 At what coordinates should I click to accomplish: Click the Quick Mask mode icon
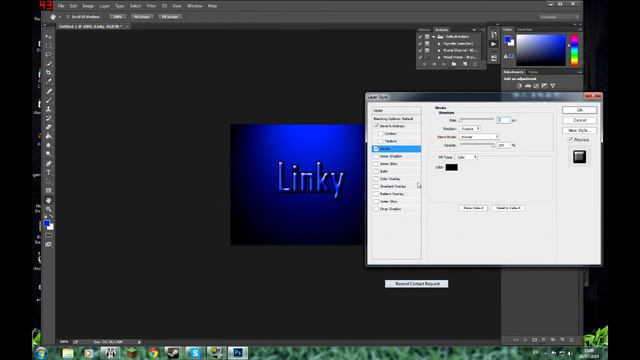(x=49, y=236)
